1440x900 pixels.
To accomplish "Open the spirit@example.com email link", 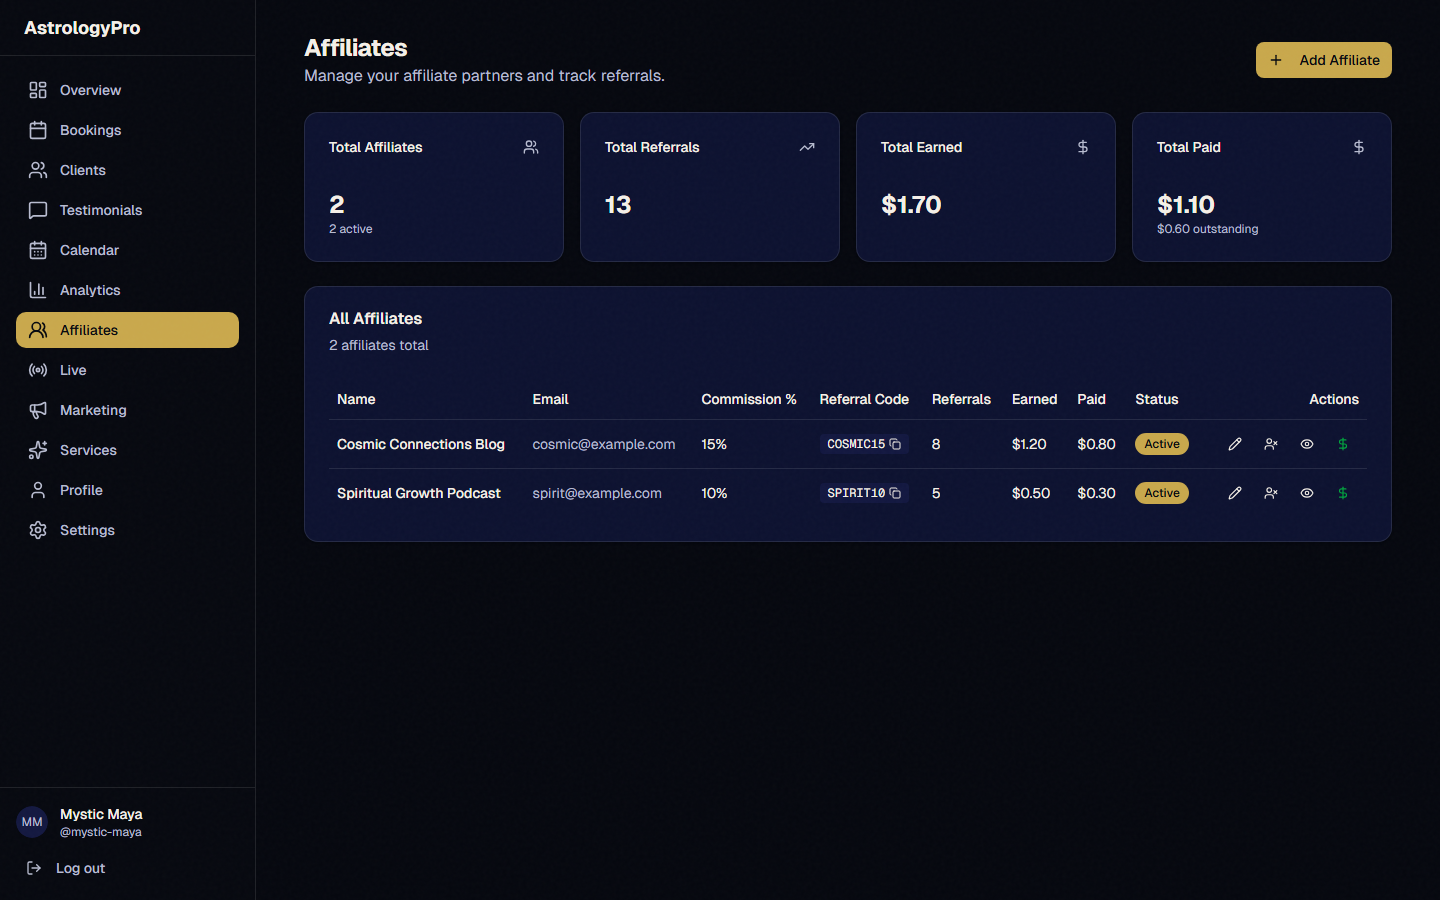I will click(x=597, y=493).
